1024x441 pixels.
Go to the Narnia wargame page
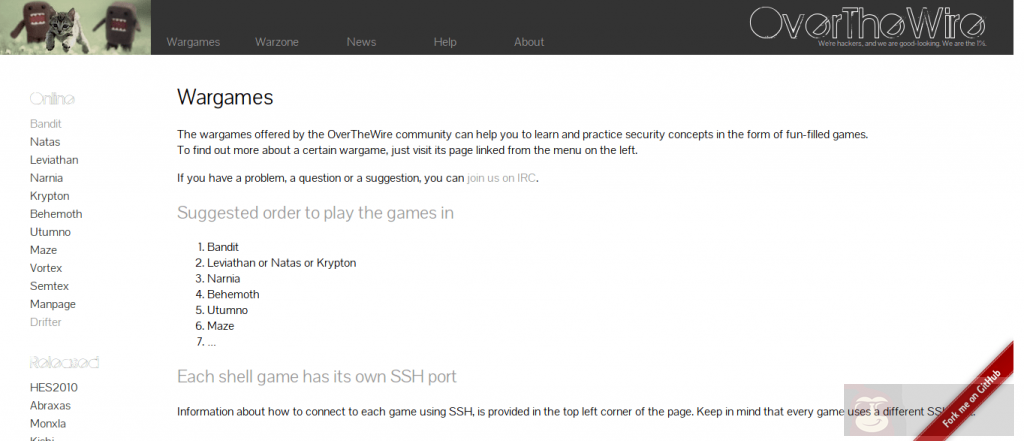[46, 178]
